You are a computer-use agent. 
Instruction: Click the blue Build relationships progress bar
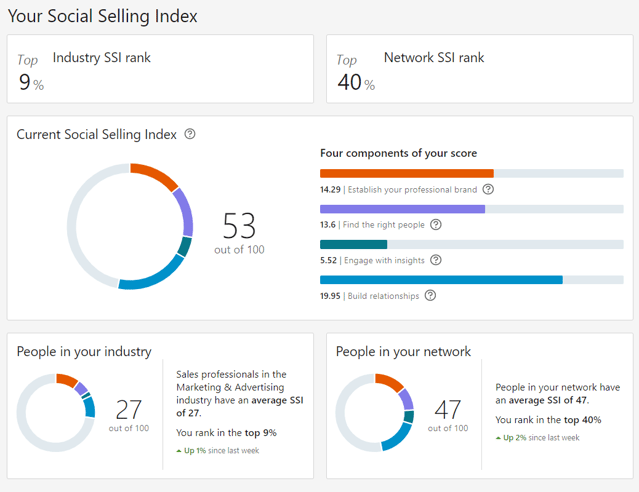[441, 280]
